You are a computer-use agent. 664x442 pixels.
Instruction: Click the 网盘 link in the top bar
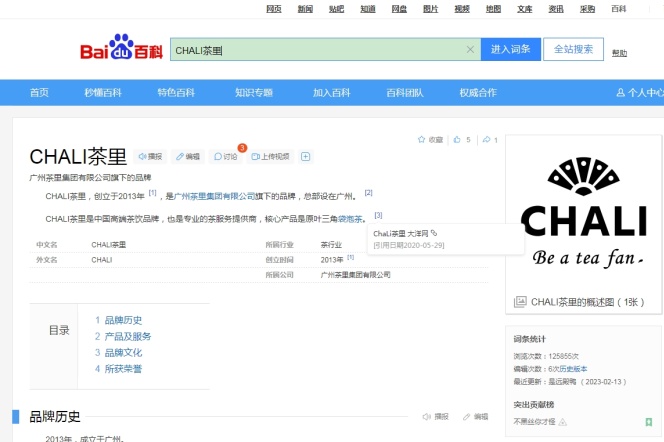click(x=399, y=9)
